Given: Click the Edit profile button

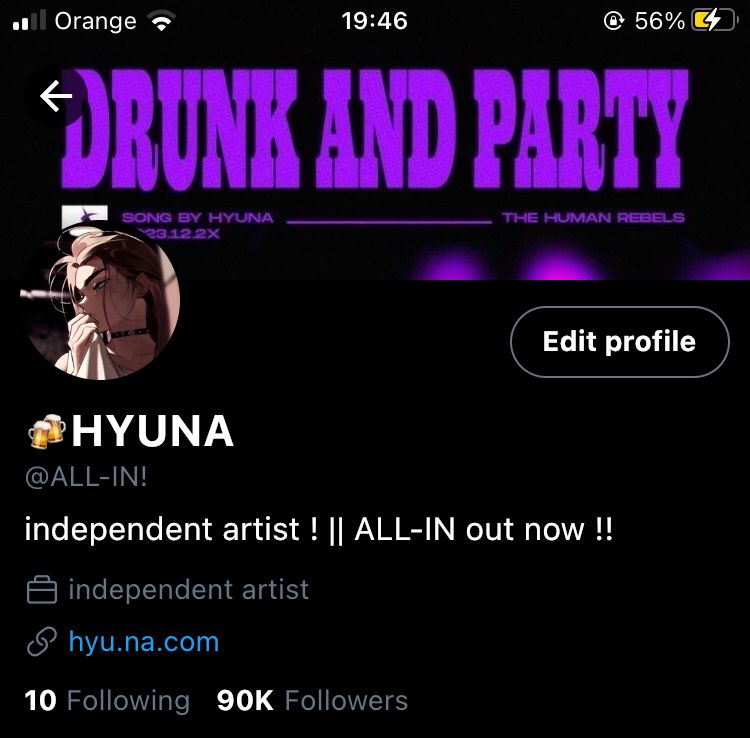Looking at the screenshot, I should point(619,341).
